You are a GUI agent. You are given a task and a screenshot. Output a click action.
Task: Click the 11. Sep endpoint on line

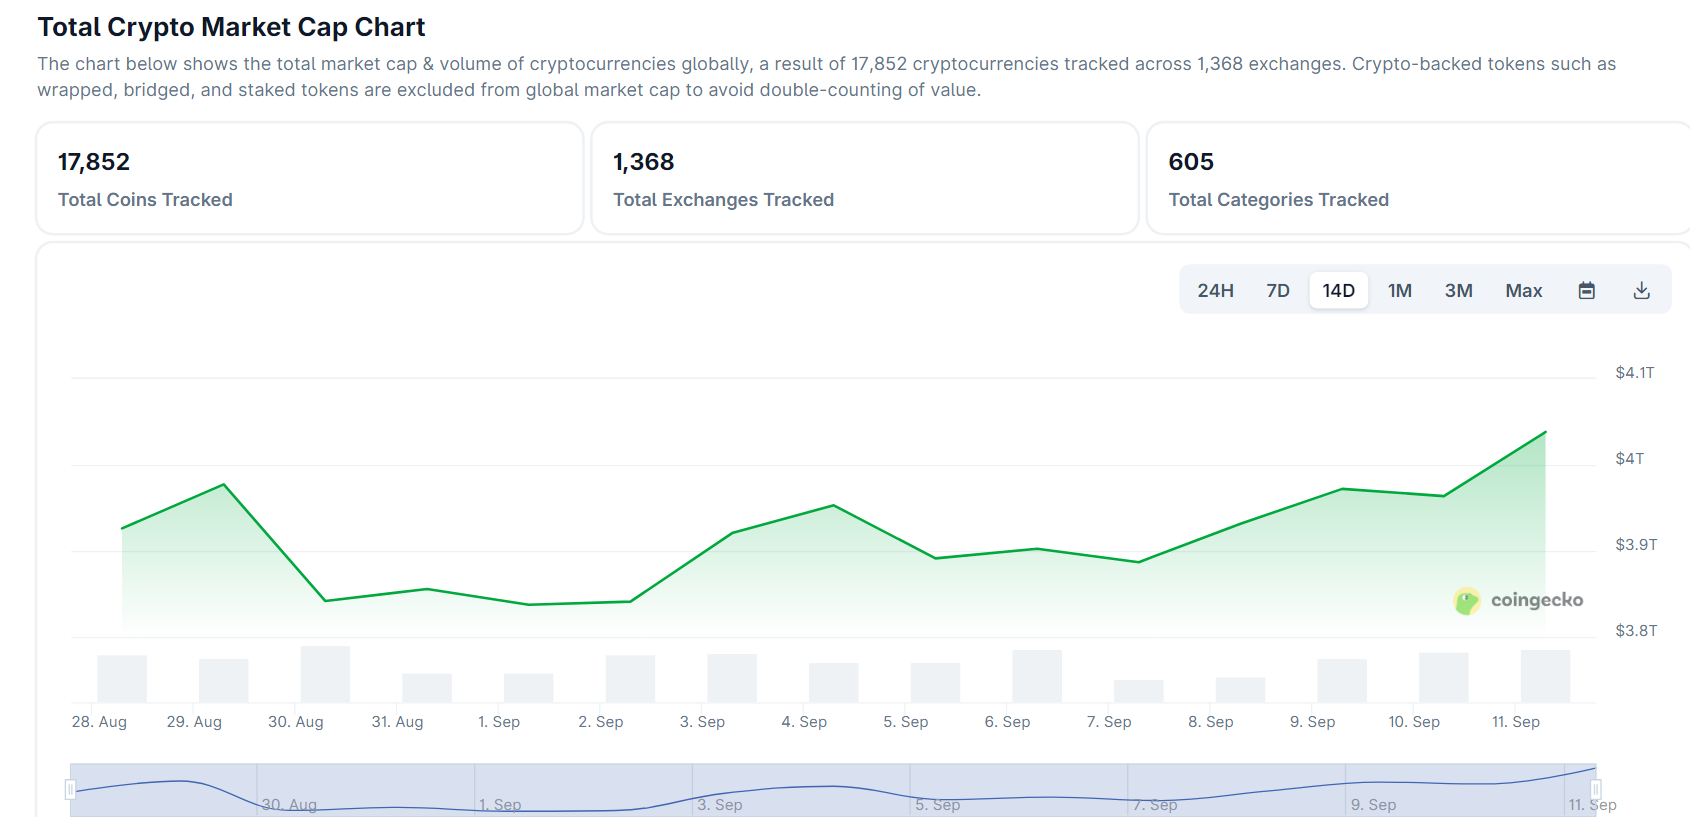[x=1545, y=432]
